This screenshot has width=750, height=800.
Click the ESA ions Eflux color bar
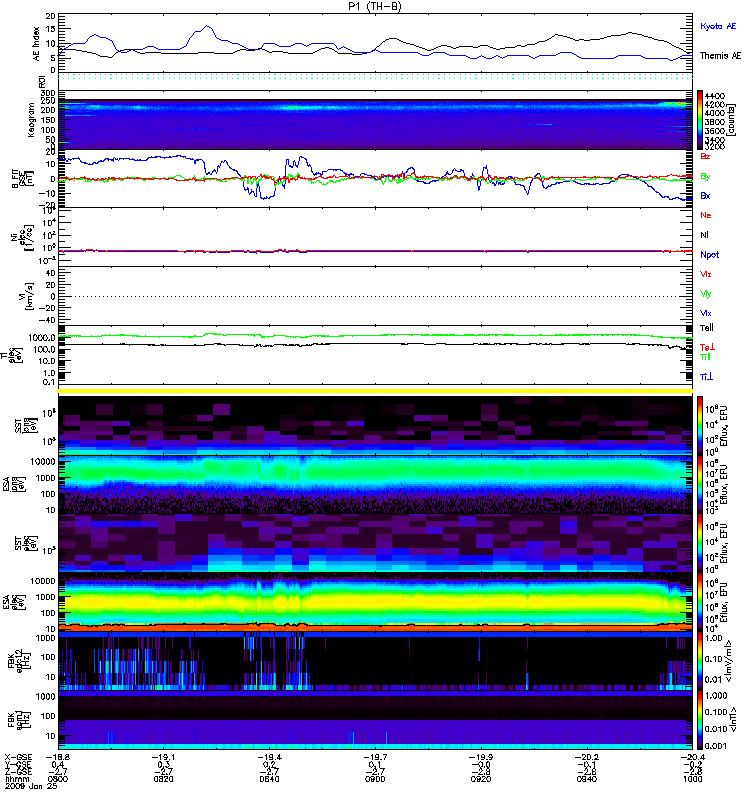coord(700,484)
